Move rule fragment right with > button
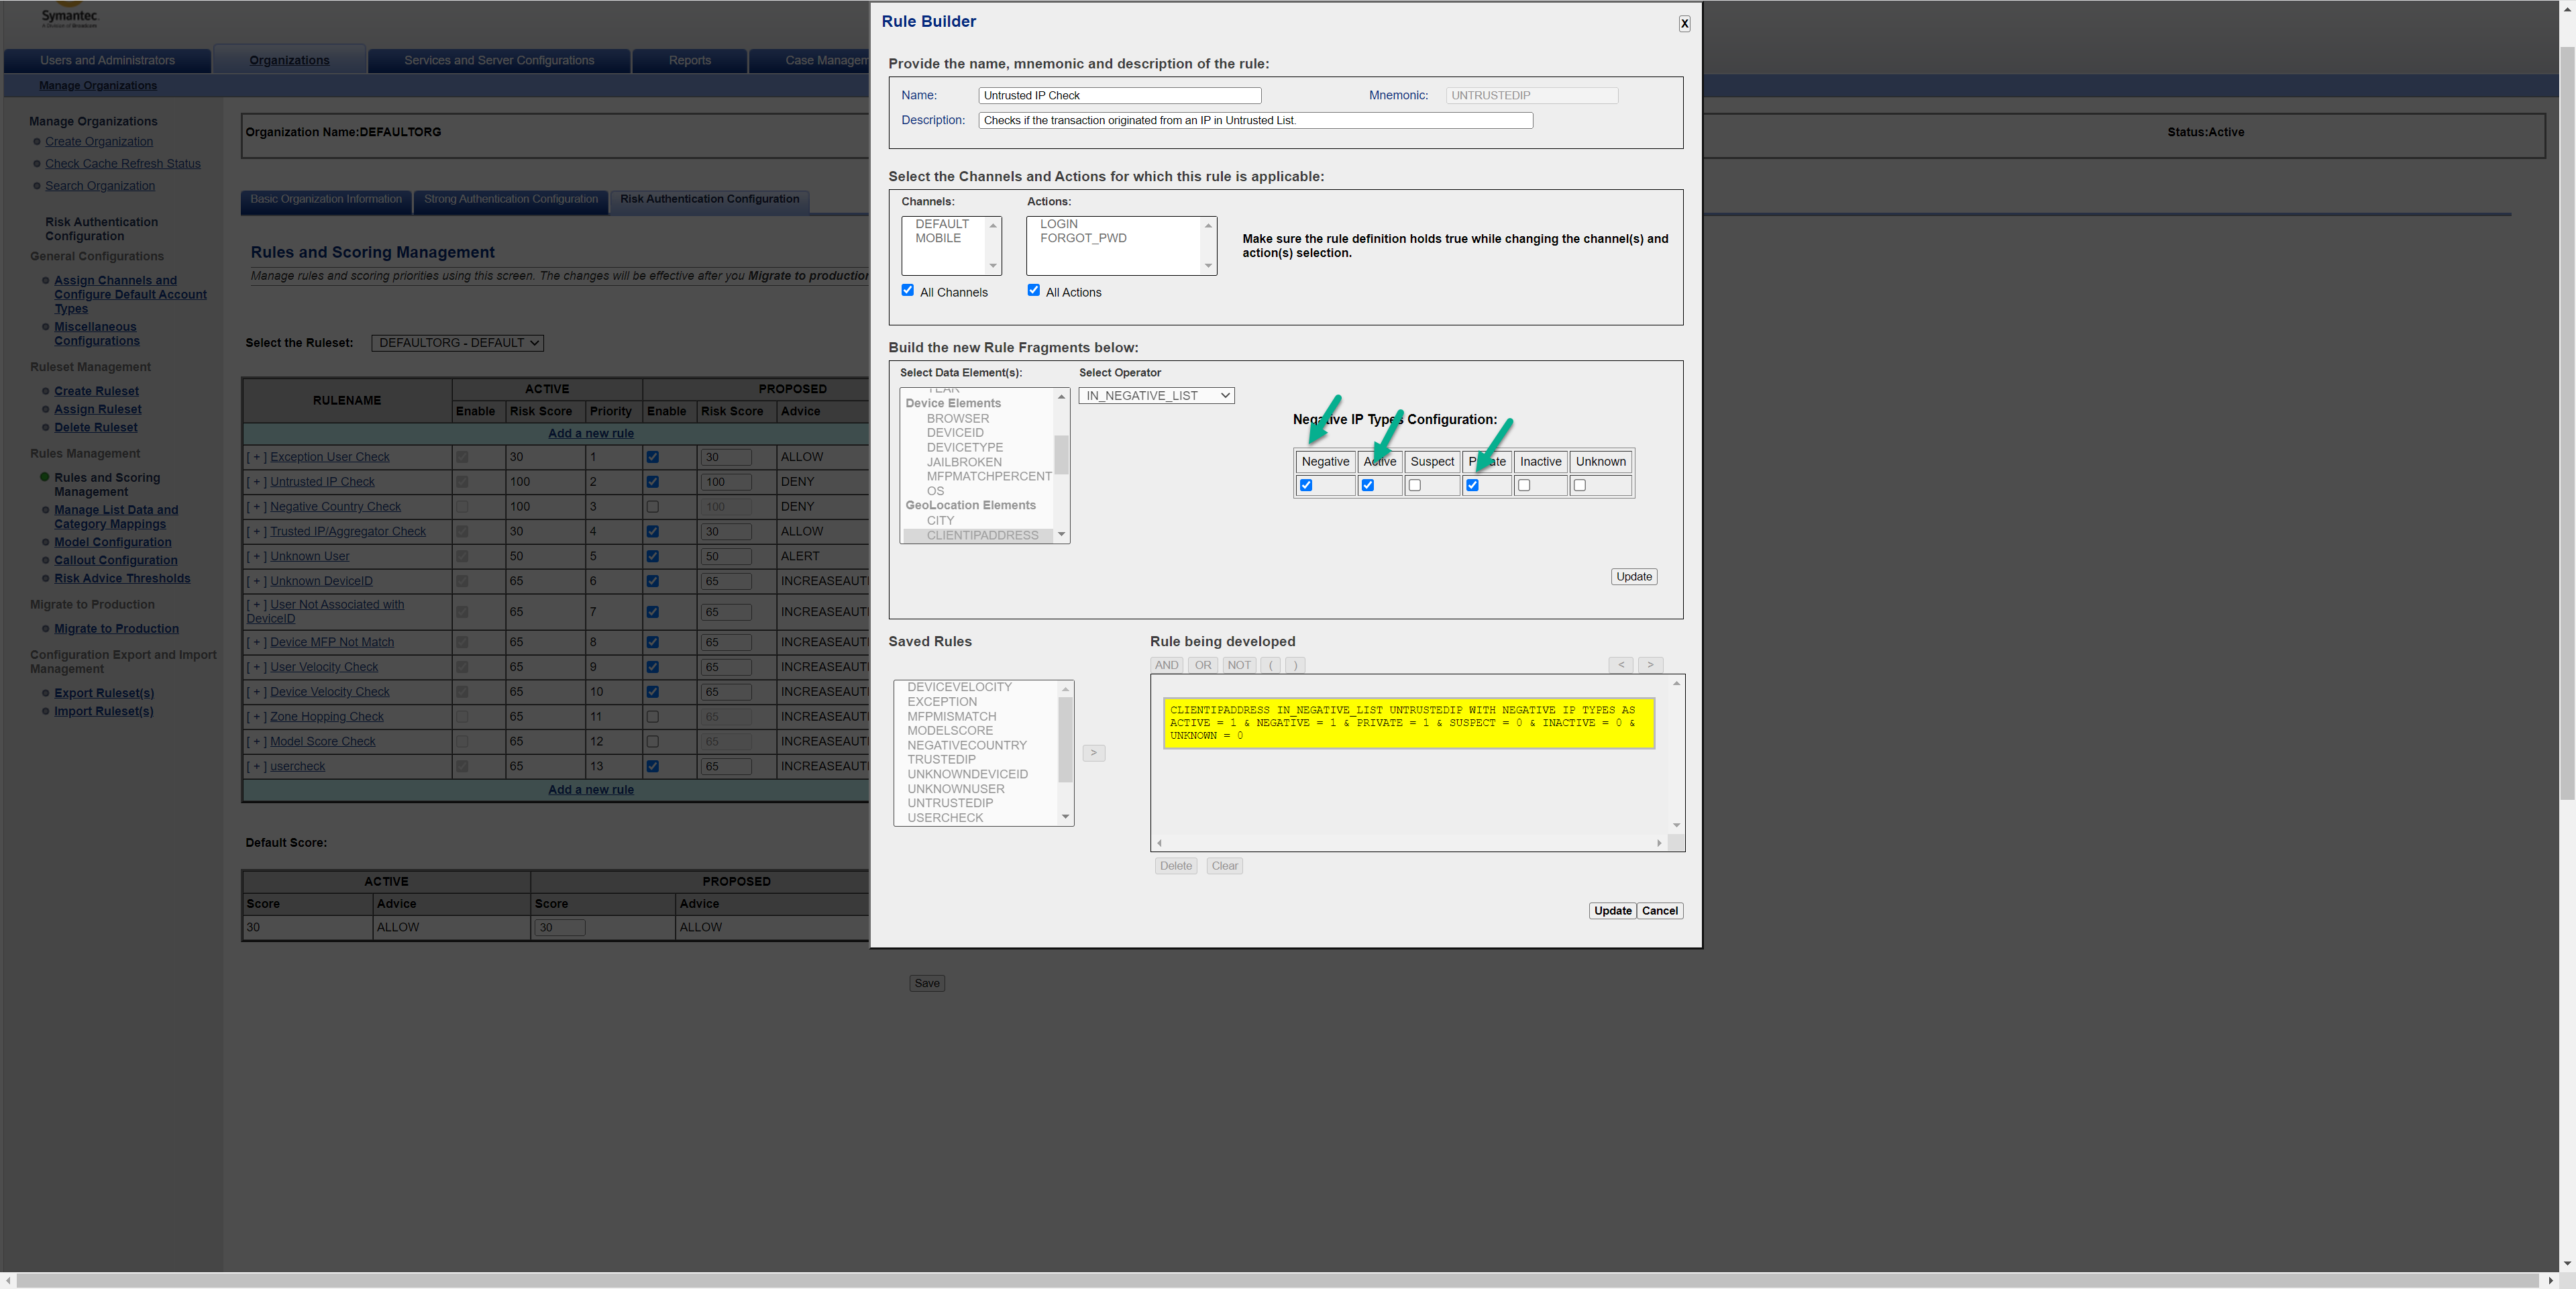 click(x=1650, y=665)
